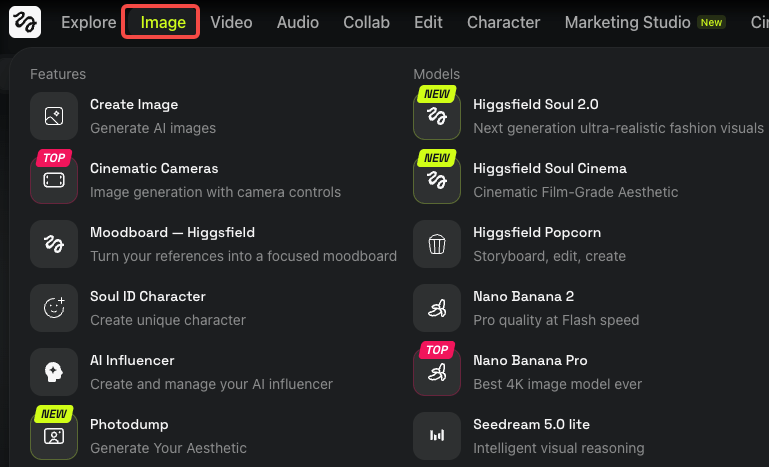Viewport: 769px width, 467px height.
Task: Open the Character menu
Action: tap(503, 22)
